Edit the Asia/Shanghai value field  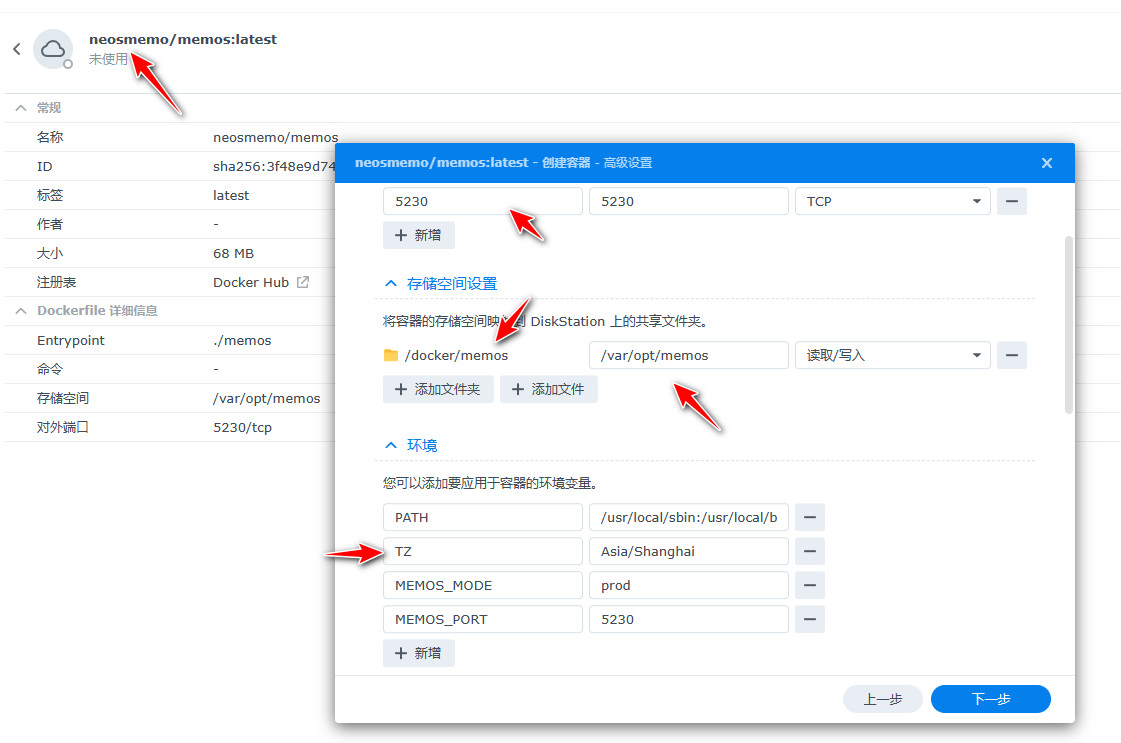[688, 551]
